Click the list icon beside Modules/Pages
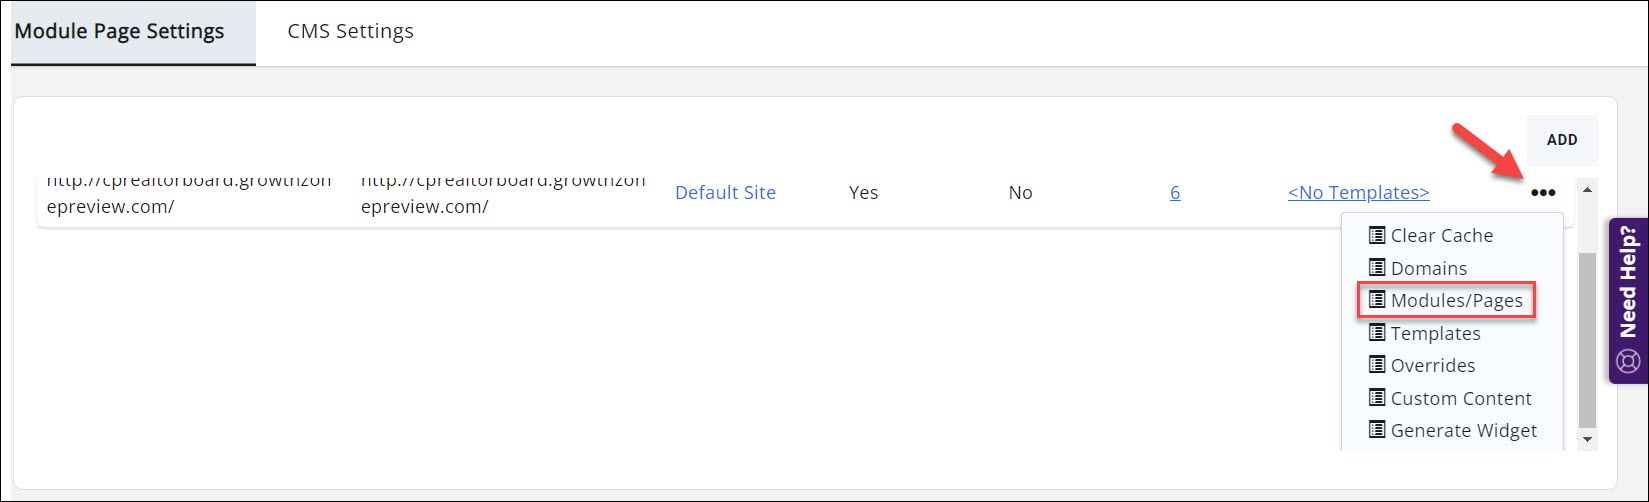Image resolution: width=1649 pixels, height=502 pixels. click(x=1377, y=300)
